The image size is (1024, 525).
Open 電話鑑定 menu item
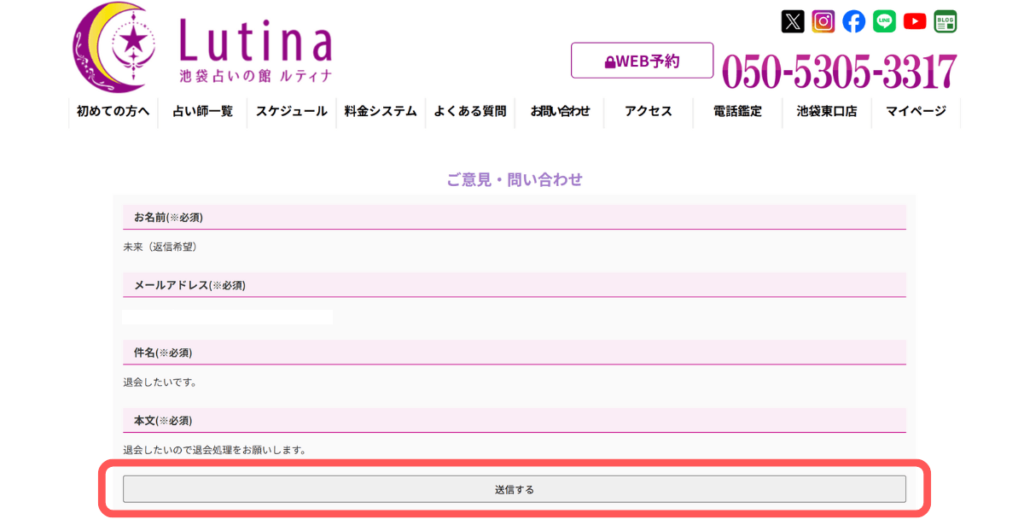[x=737, y=112]
